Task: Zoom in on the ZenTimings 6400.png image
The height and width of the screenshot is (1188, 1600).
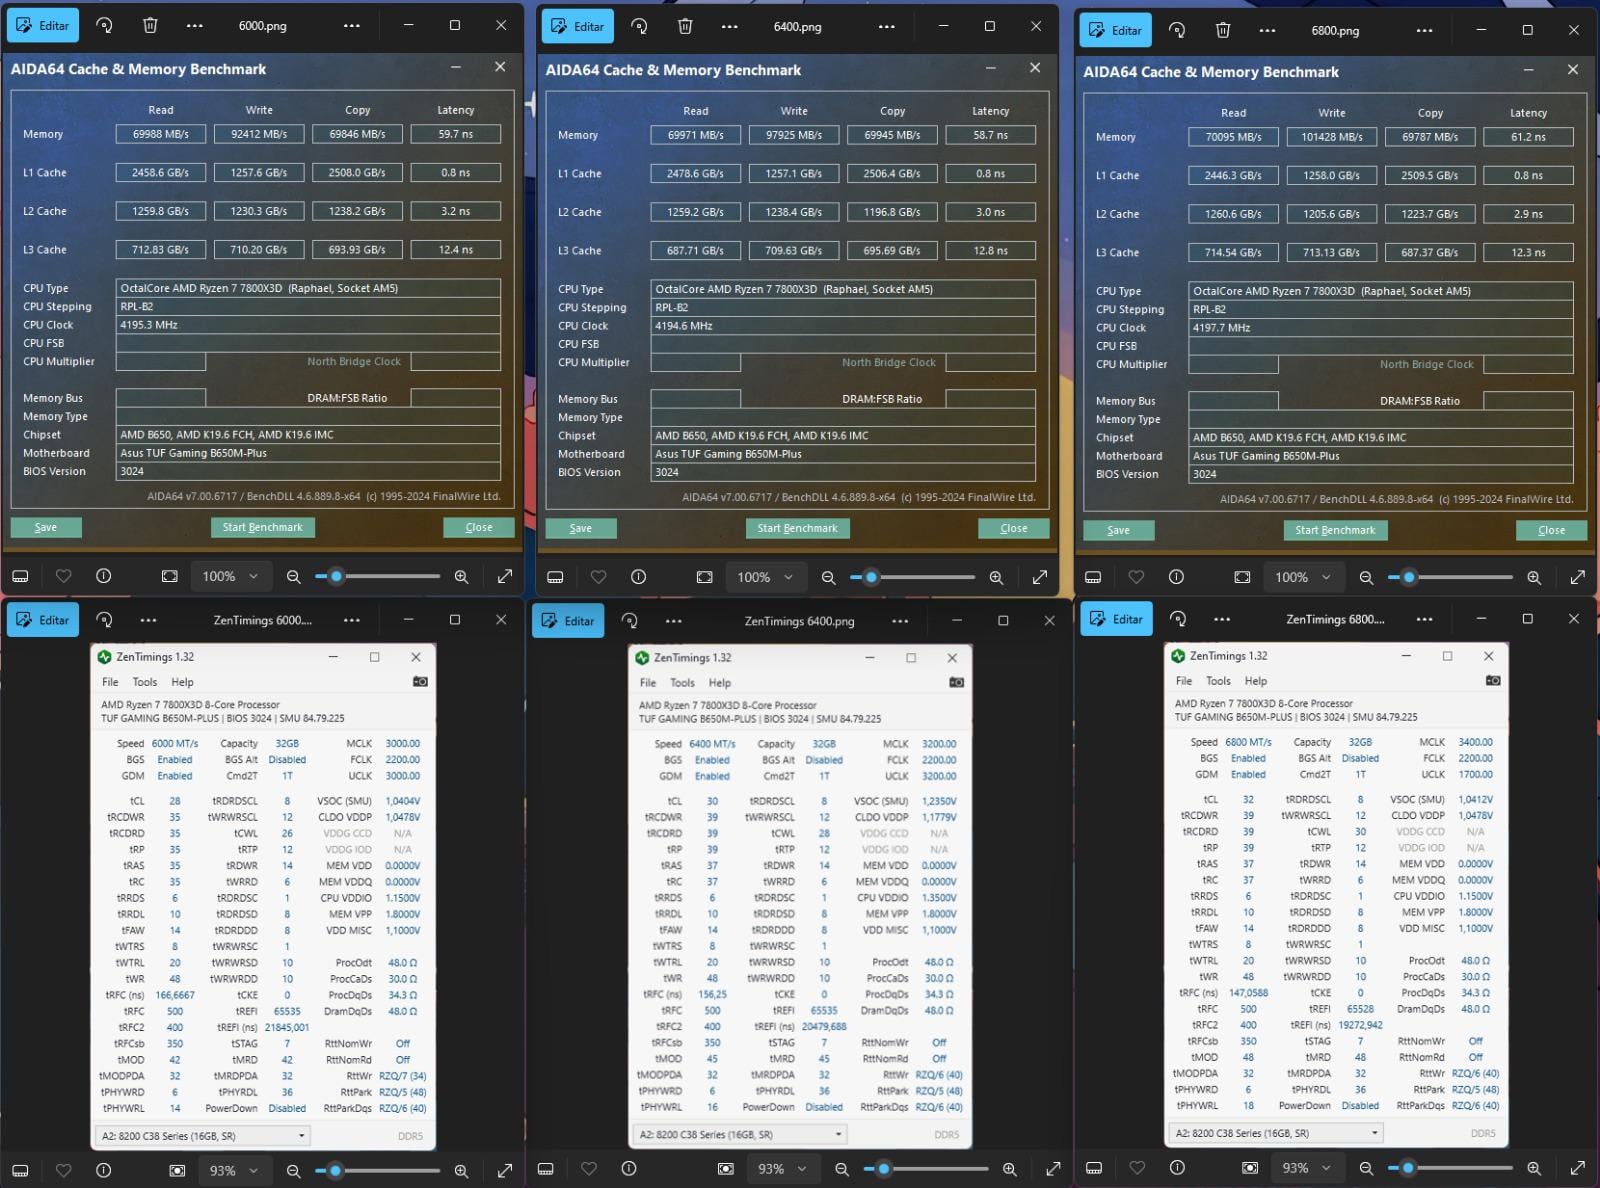Action: pyautogui.click(x=1010, y=1169)
